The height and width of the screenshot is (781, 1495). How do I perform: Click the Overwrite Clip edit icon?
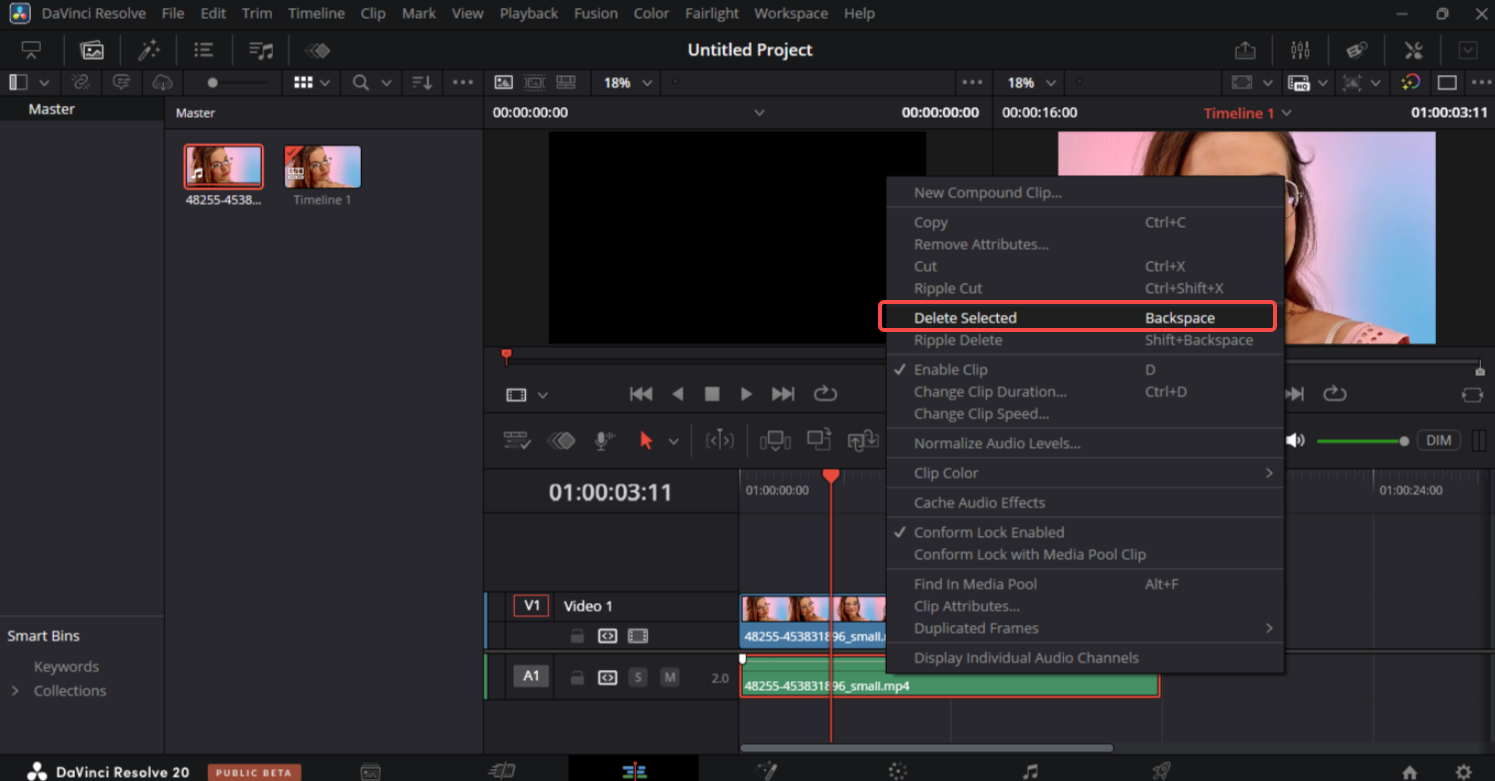tap(819, 441)
